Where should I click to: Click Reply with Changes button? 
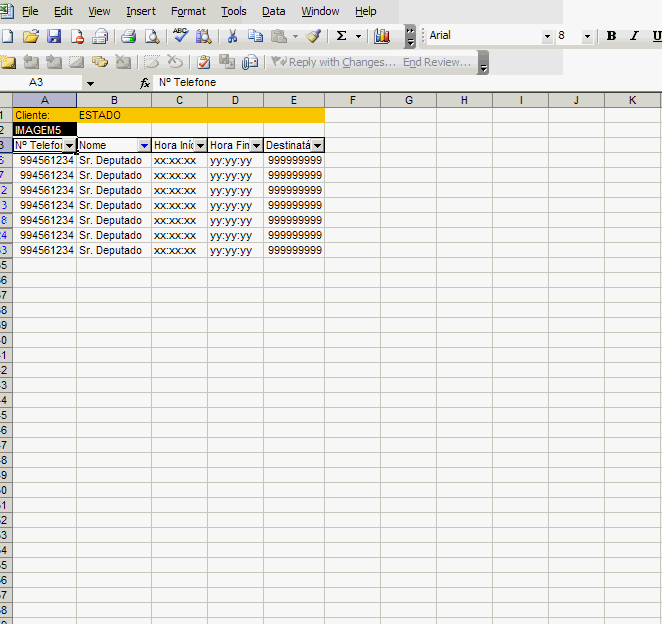pyautogui.click(x=334, y=62)
